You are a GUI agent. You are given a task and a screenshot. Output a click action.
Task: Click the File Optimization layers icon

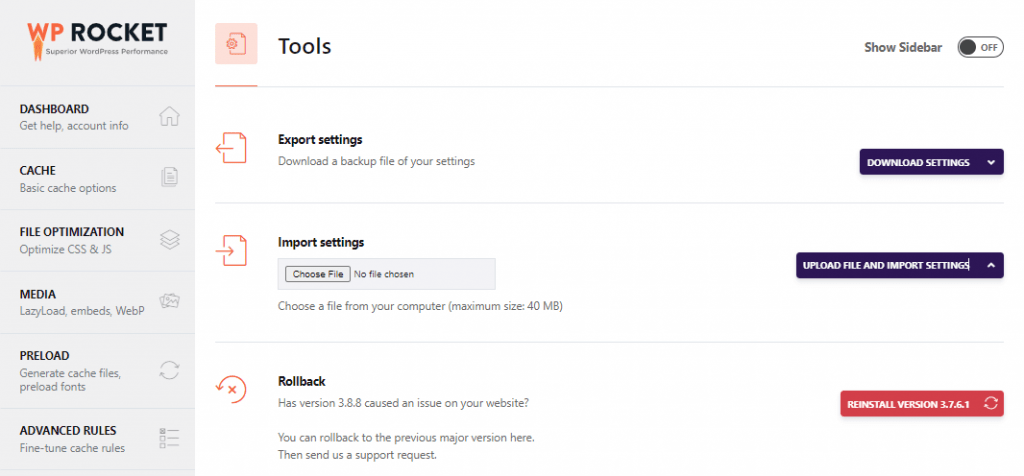tap(169, 240)
